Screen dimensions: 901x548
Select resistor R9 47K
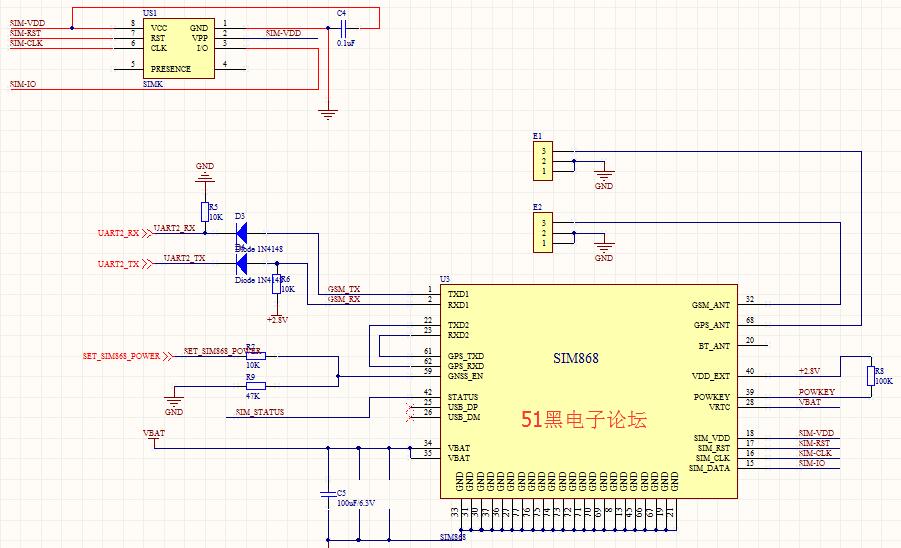[x=256, y=387]
